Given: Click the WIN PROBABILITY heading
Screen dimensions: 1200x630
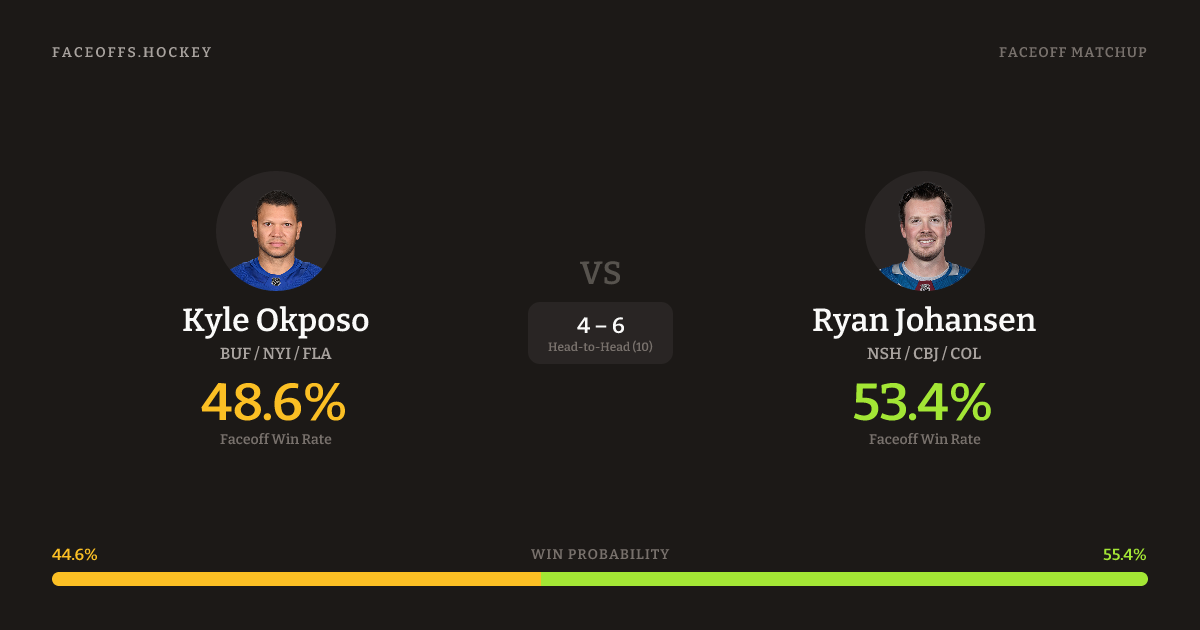Looking at the screenshot, I should point(600,554).
